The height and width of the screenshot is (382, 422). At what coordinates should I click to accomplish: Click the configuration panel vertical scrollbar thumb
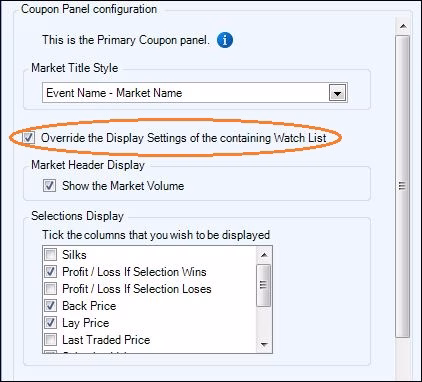pyautogui.click(x=402, y=187)
